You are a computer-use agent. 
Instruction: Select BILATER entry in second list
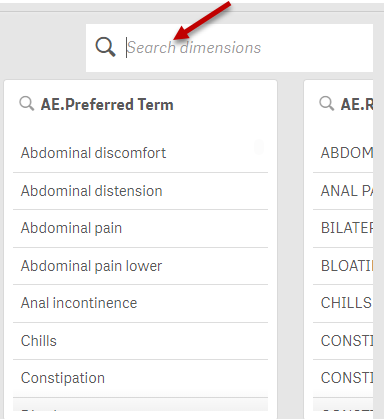click(x=343, y=229)
